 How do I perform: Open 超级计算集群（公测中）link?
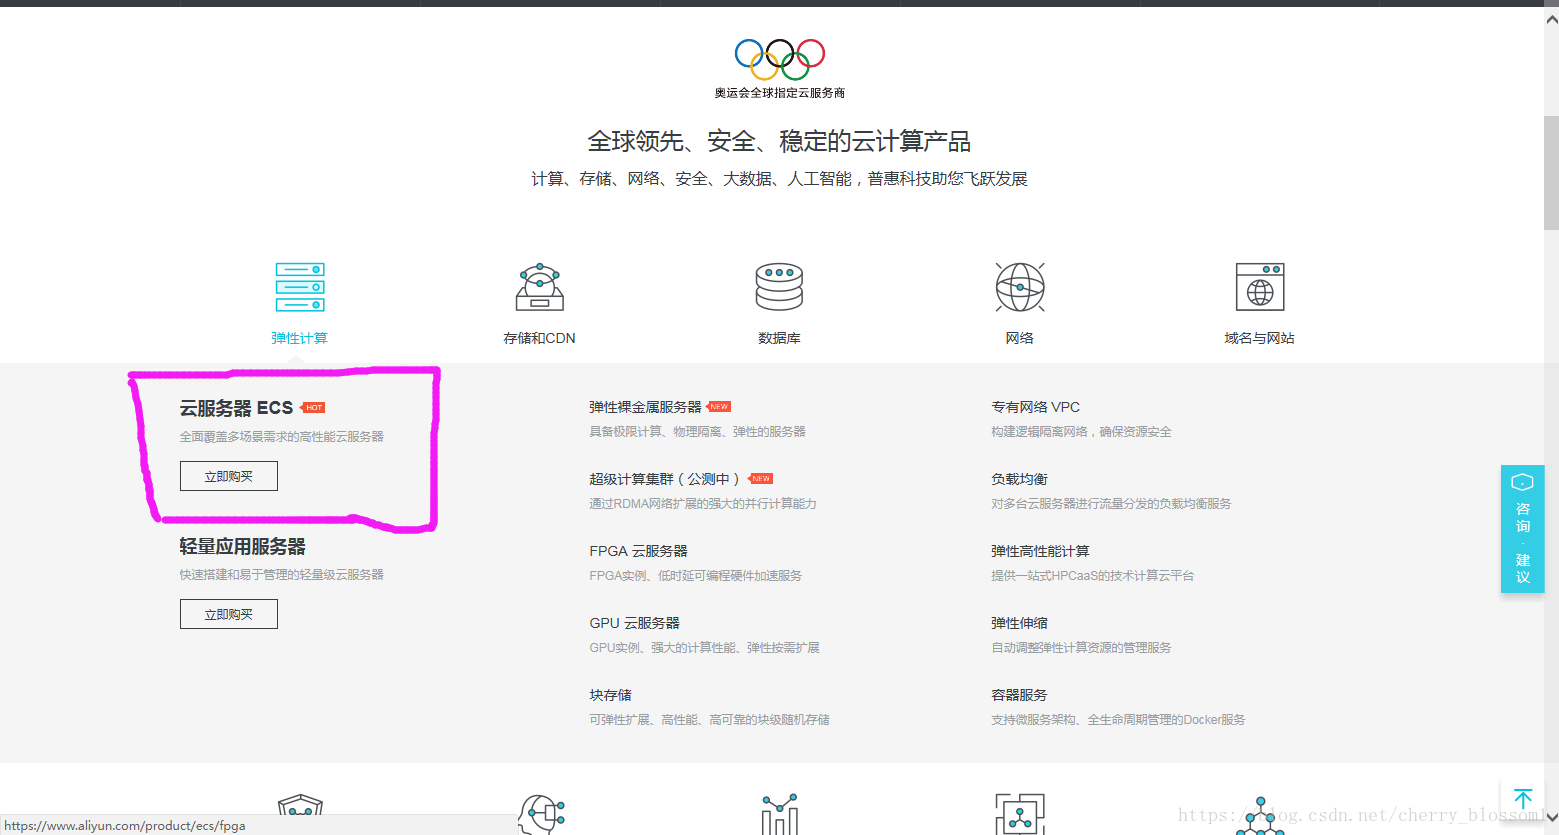tap(665, 479)
